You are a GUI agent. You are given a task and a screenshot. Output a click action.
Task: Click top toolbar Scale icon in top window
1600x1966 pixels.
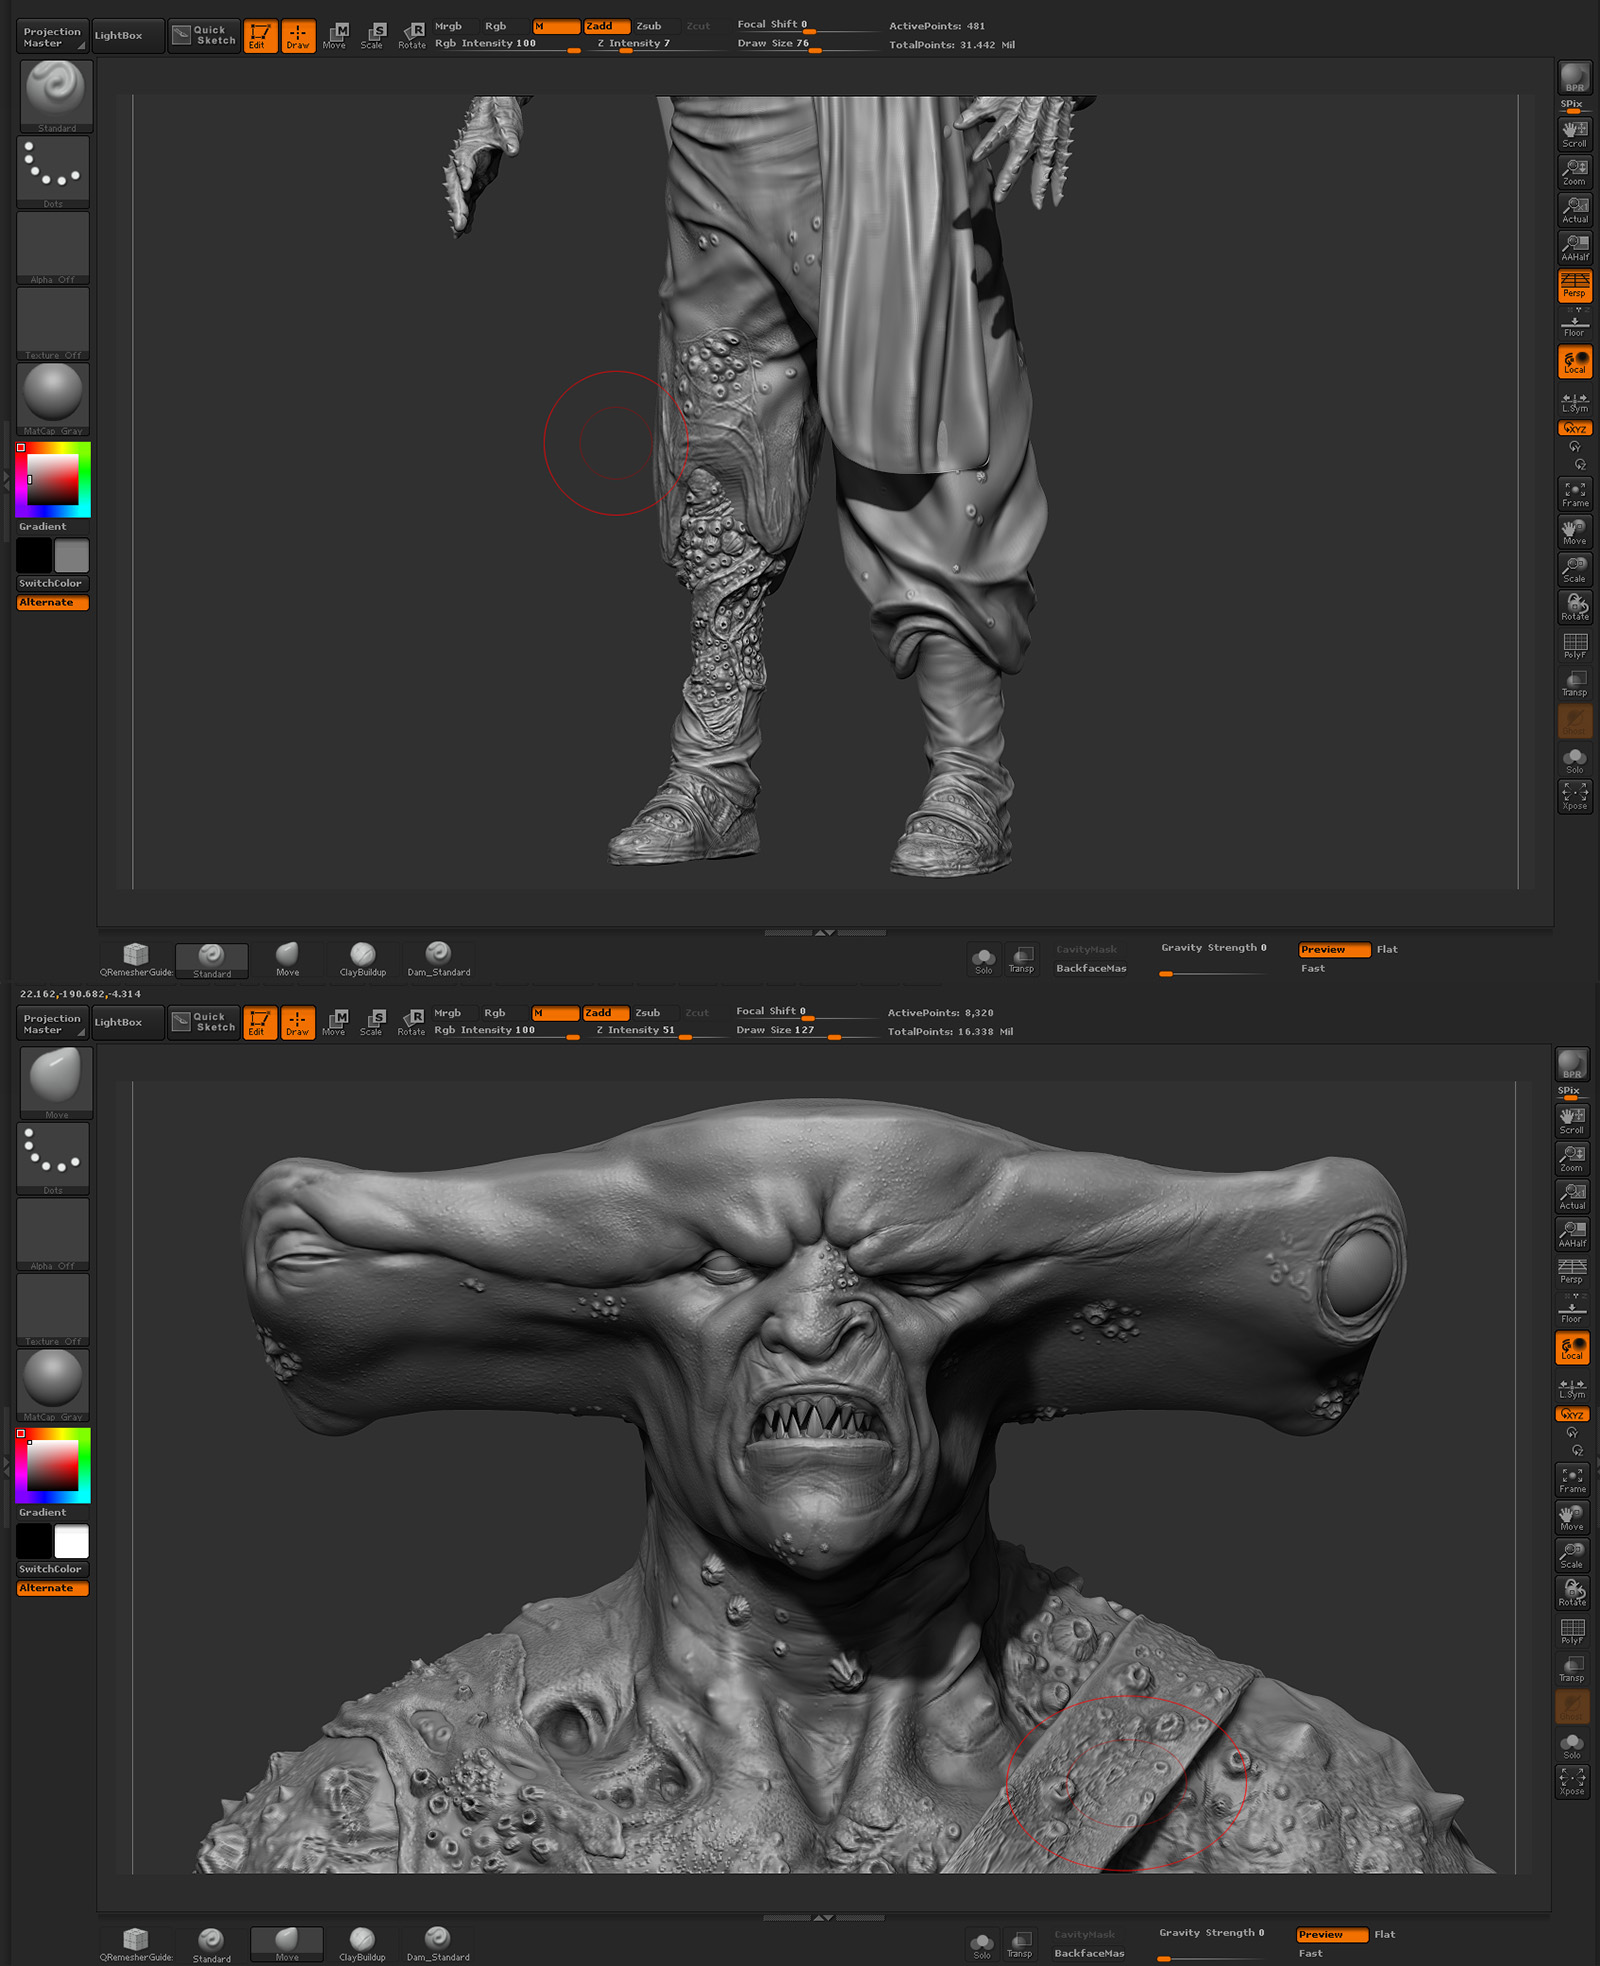point(373,36)
